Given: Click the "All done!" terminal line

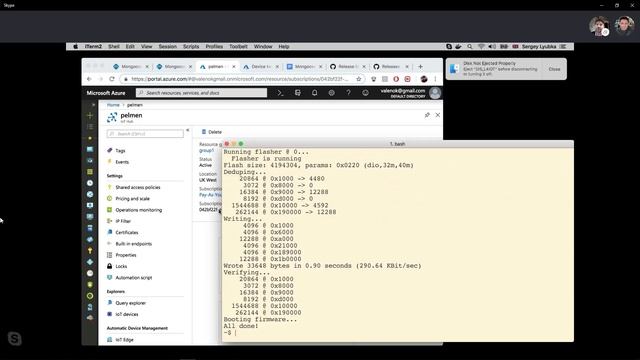Looking at the screenshot, I should (241, 326).
